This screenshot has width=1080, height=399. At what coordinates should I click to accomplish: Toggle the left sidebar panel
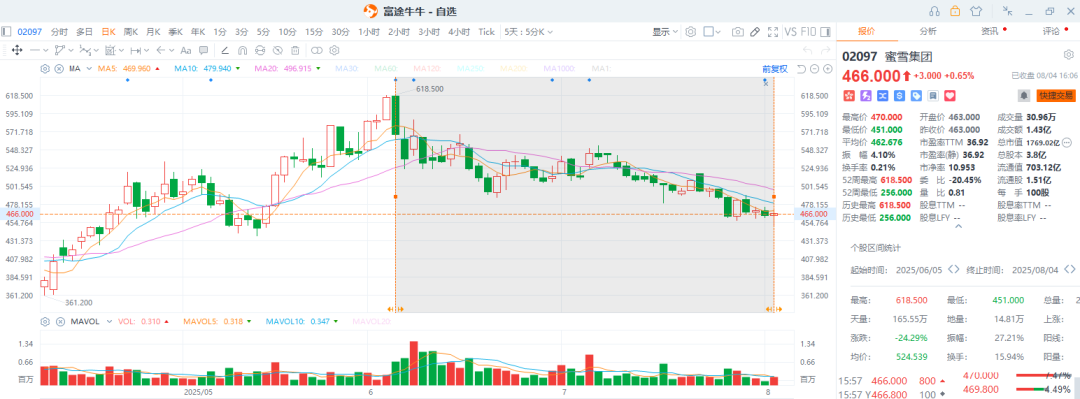[x=6, y=32]
